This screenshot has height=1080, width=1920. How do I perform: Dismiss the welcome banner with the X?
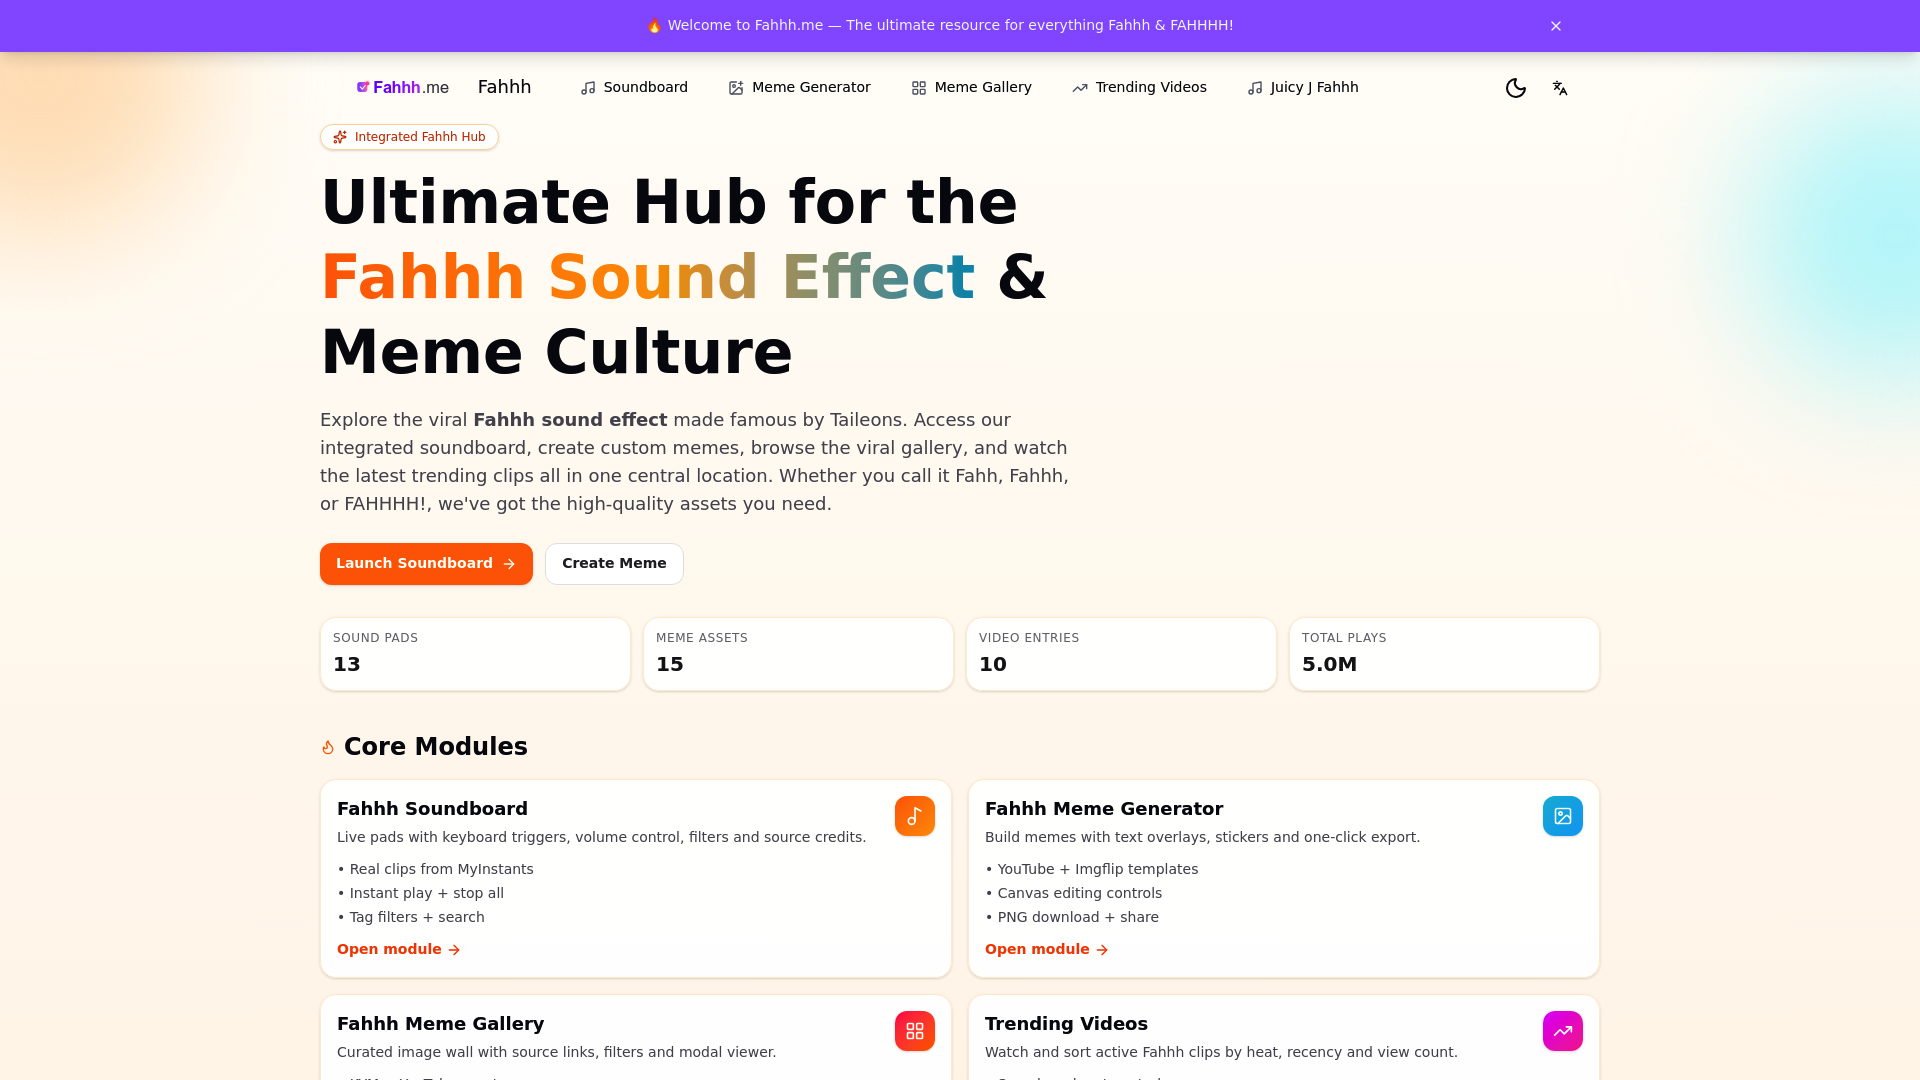point(1556,26)
